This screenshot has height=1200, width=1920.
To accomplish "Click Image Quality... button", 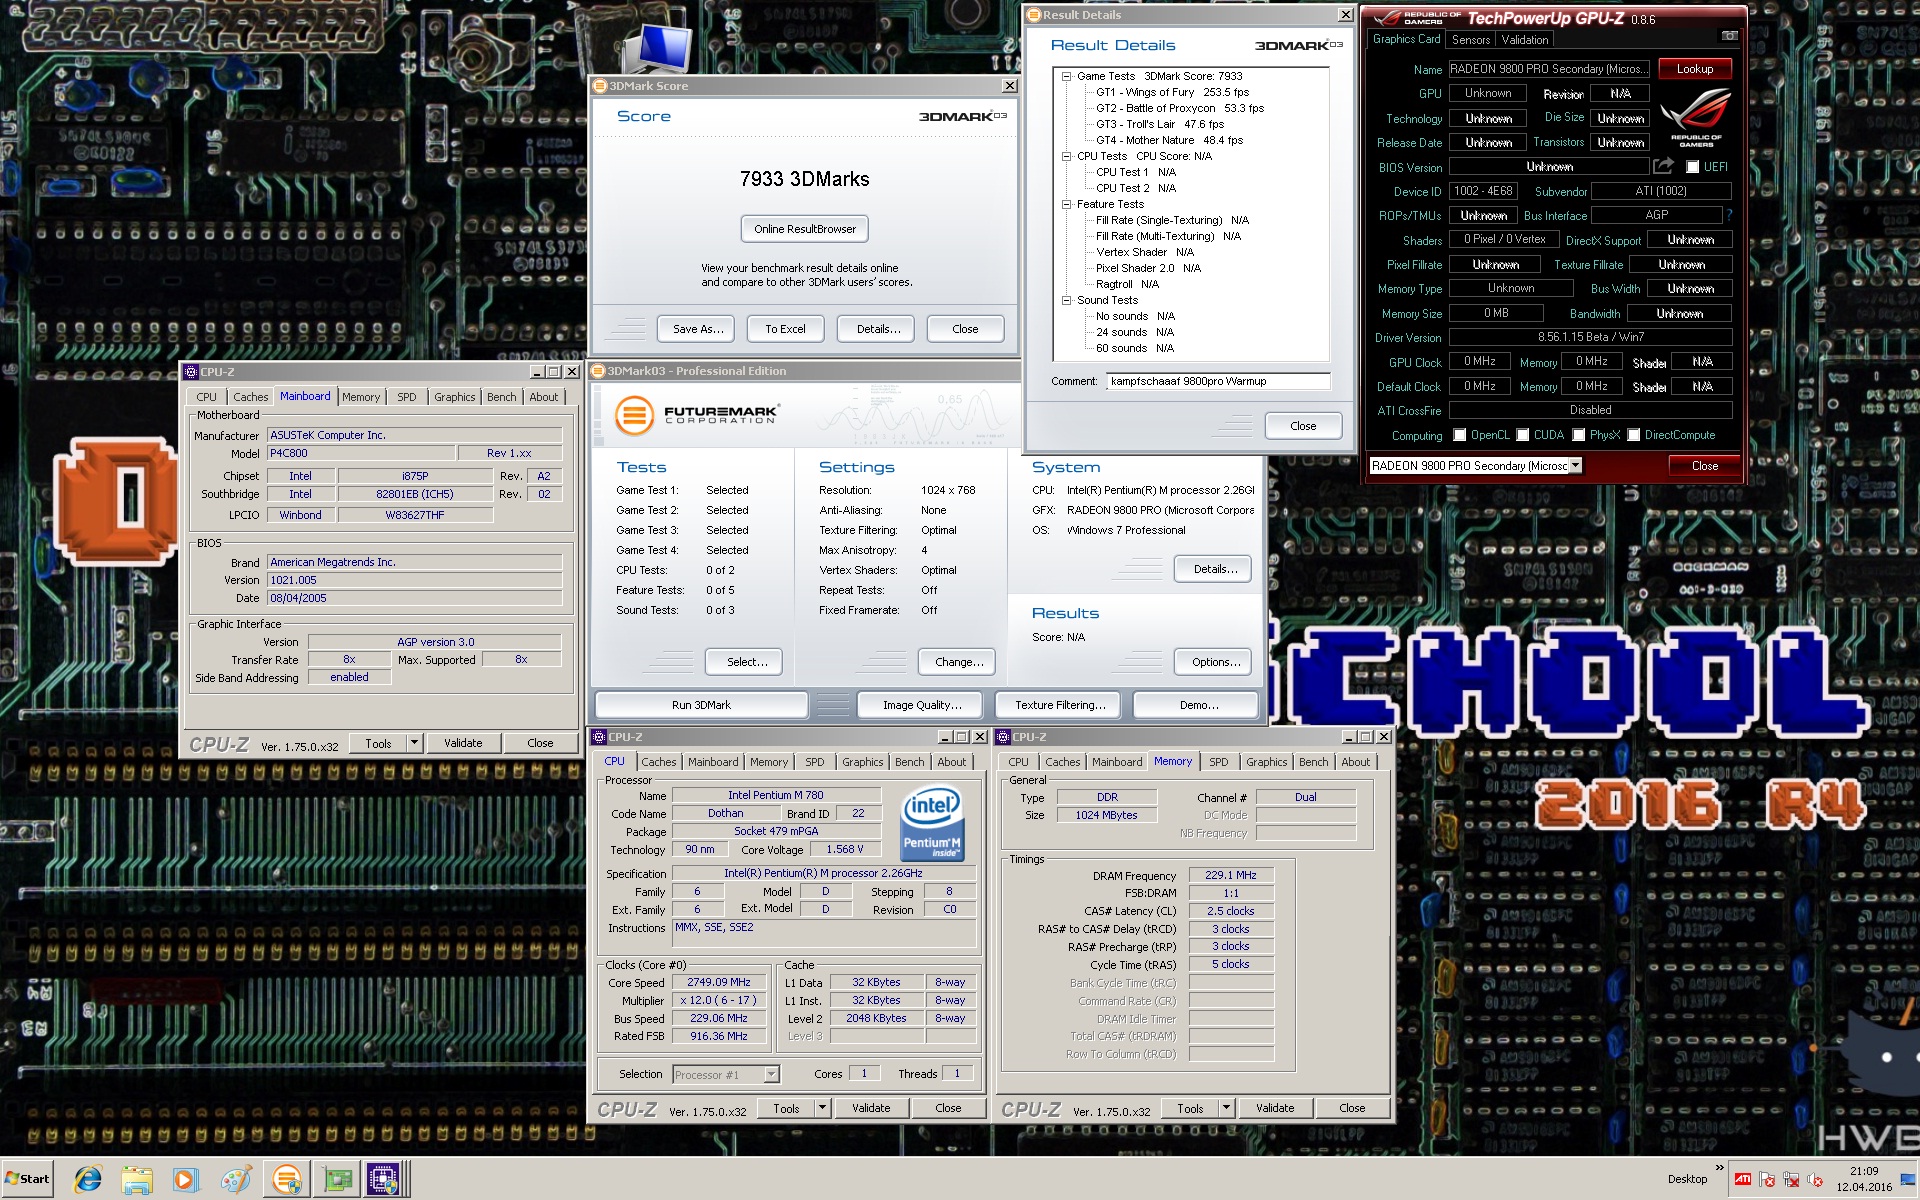I will [922, 705].
